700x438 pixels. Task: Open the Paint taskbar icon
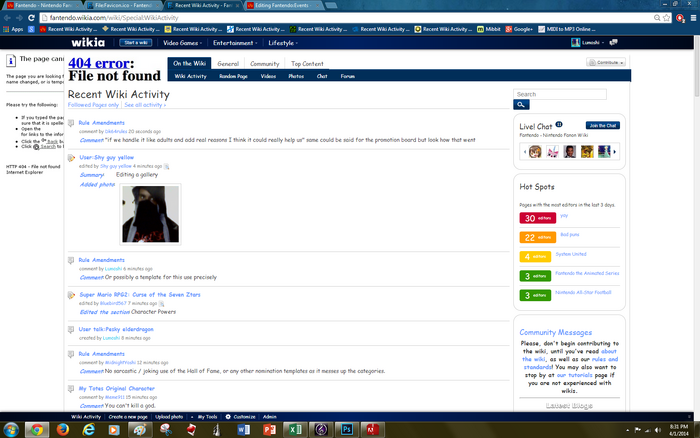(140, 430)
